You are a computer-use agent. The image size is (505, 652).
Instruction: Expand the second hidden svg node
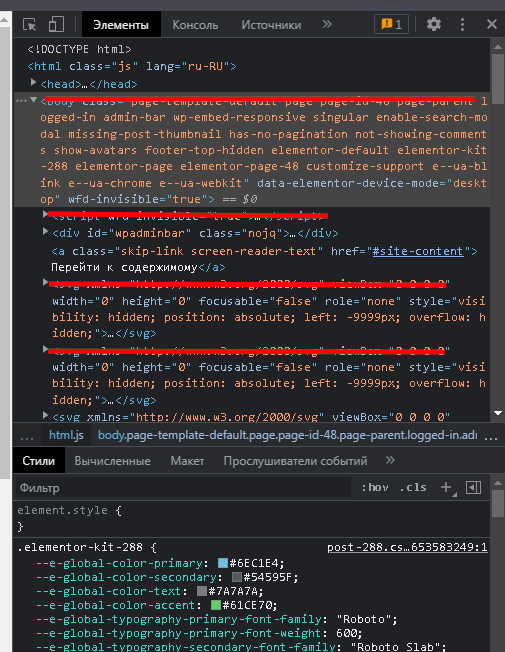pyautogui.click(x=45, y=349)
